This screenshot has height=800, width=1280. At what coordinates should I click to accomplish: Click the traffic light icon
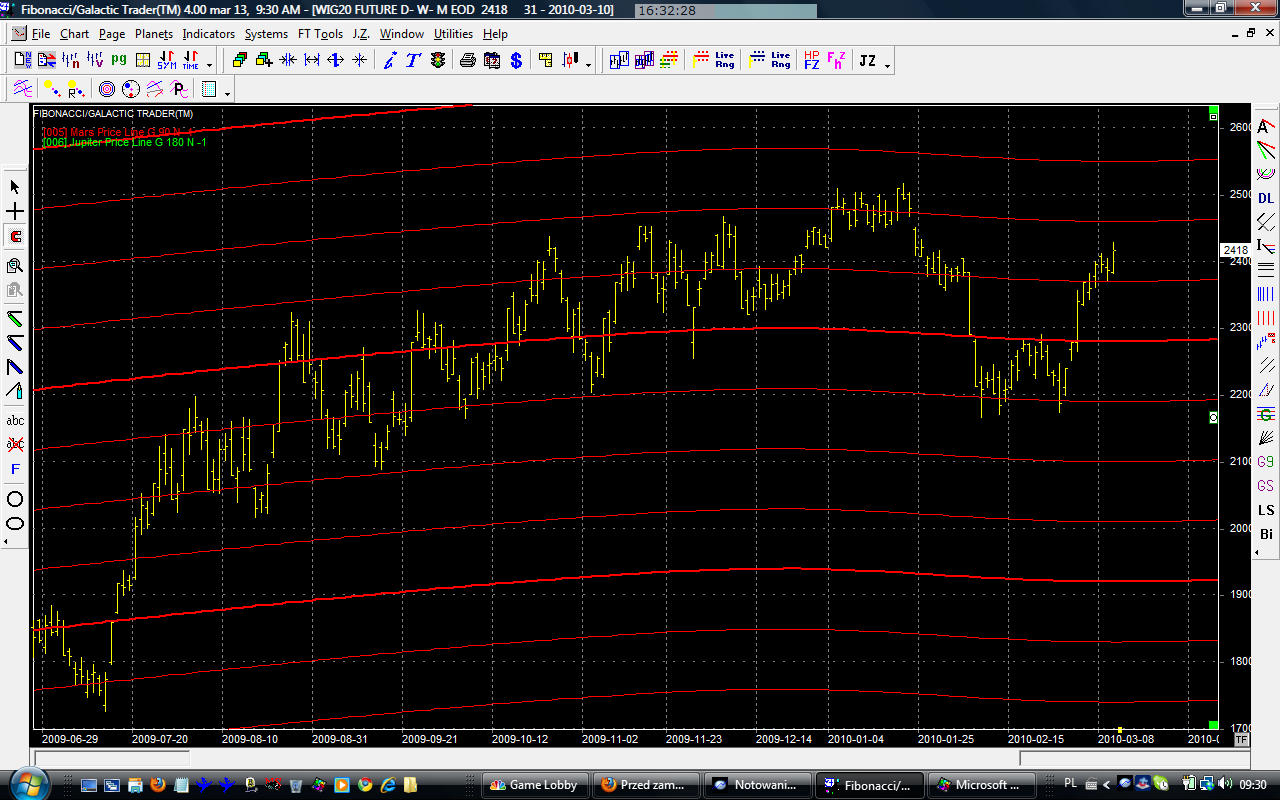point(438,61)
